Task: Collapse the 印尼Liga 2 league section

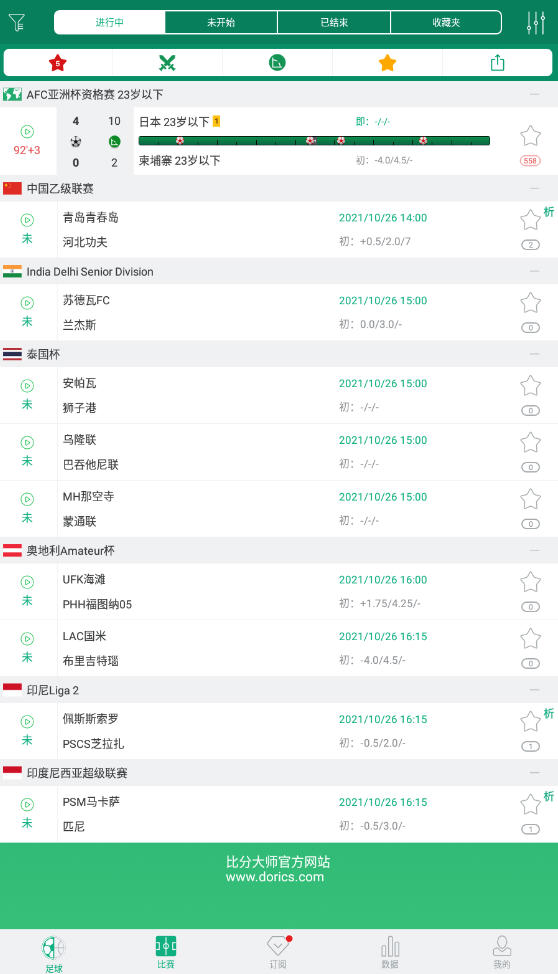Action: [x=534, y=690]
